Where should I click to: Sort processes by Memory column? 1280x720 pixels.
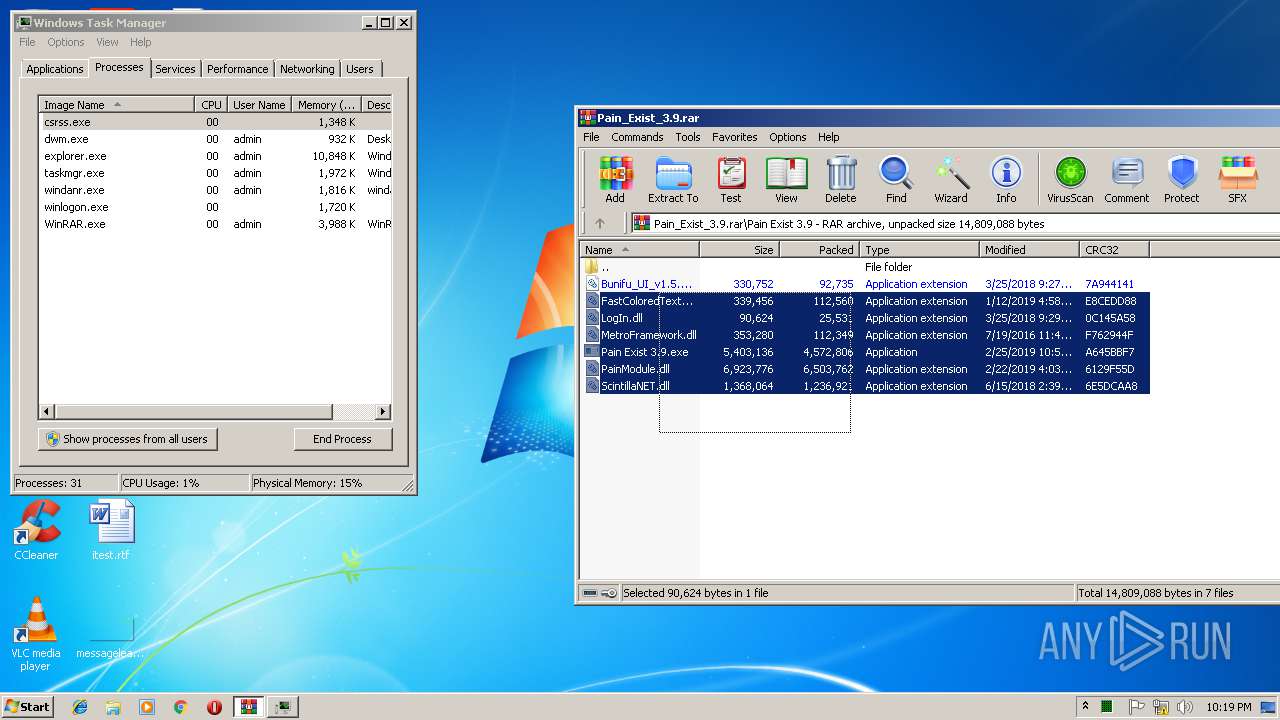click(327, 105)
